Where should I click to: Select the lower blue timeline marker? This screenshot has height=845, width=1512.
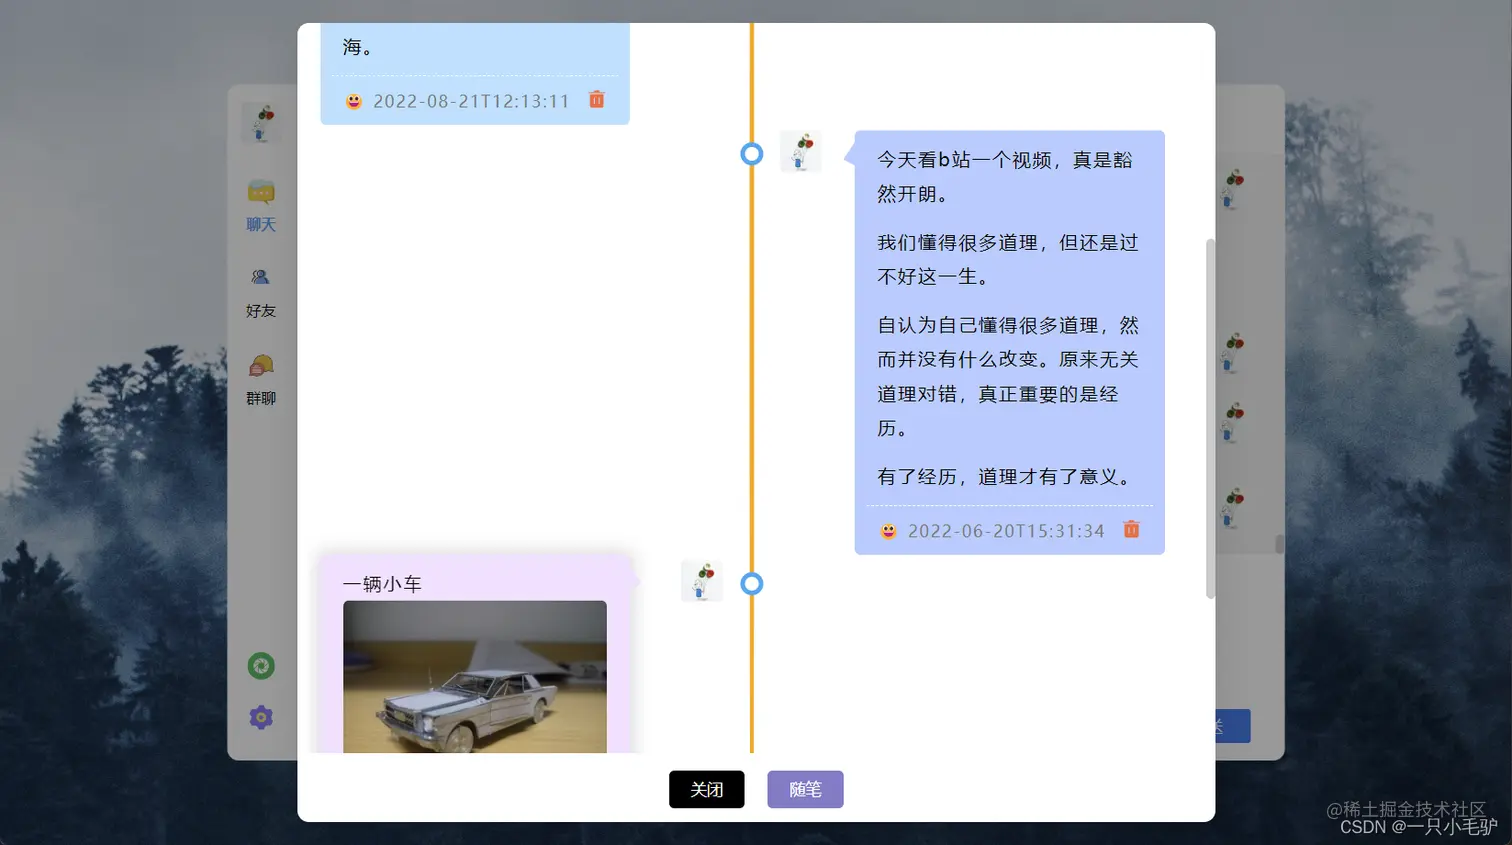751,583
